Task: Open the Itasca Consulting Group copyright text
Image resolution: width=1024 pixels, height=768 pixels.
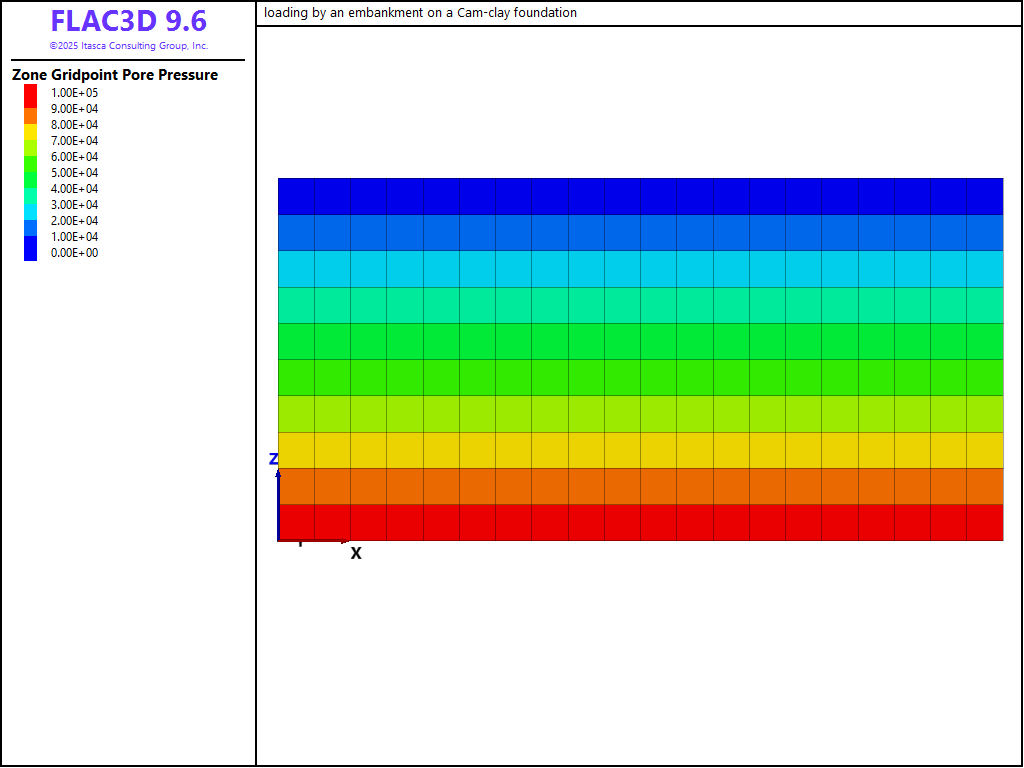Action: pos(128,46)
